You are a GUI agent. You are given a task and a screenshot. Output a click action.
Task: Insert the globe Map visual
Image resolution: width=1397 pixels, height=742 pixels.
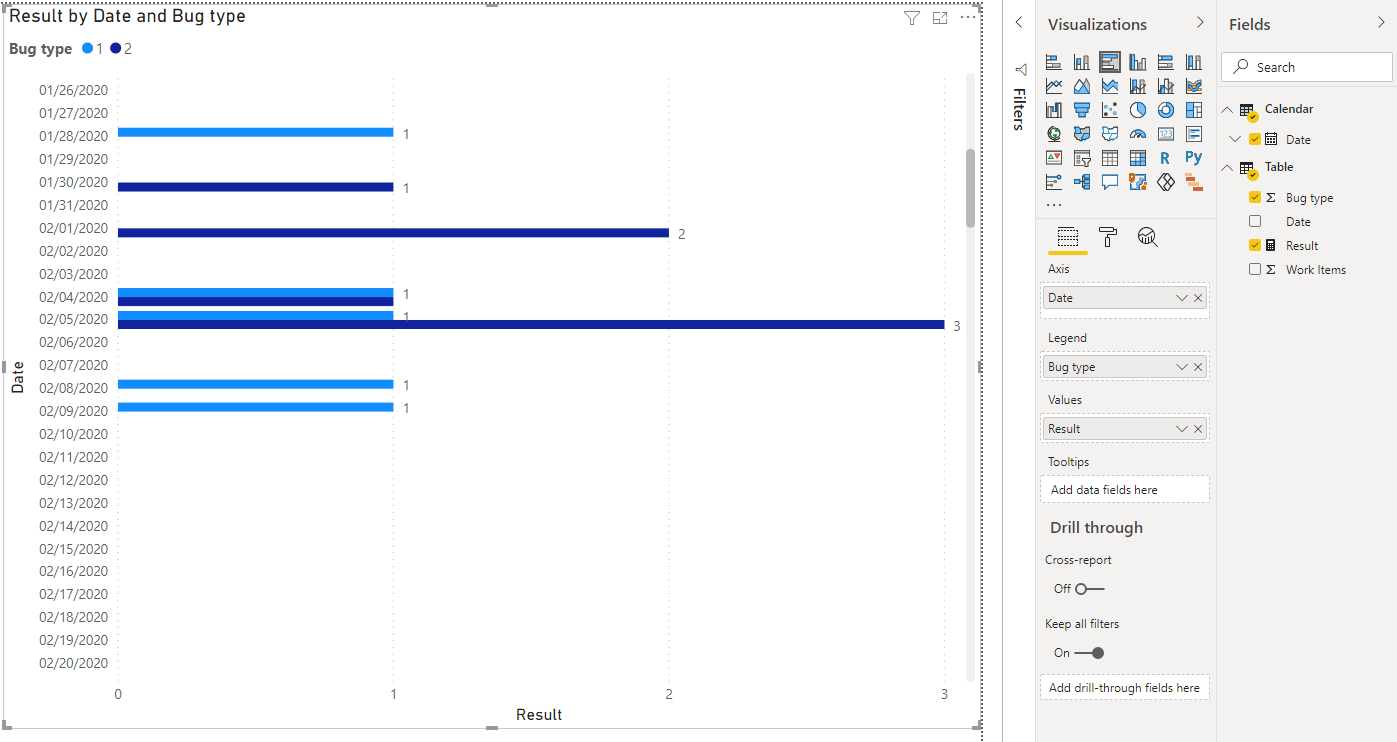click(x=1054, y=134)
